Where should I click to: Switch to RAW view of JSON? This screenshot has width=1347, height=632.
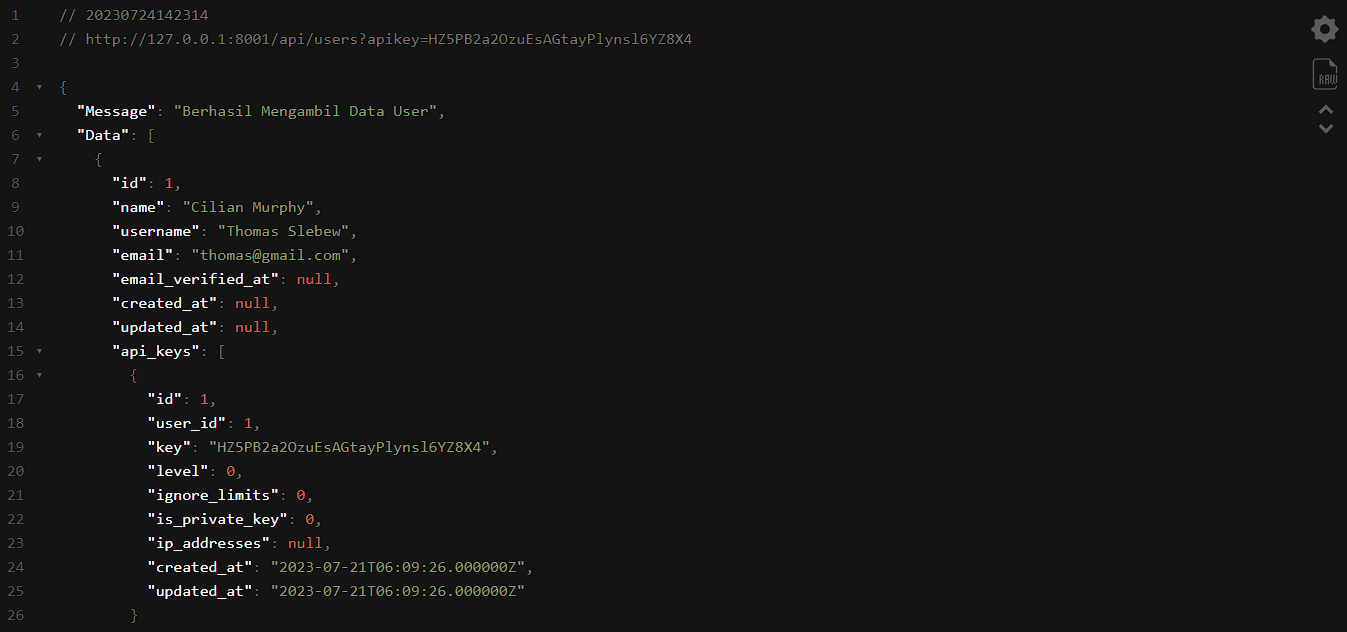[1325, 75]
